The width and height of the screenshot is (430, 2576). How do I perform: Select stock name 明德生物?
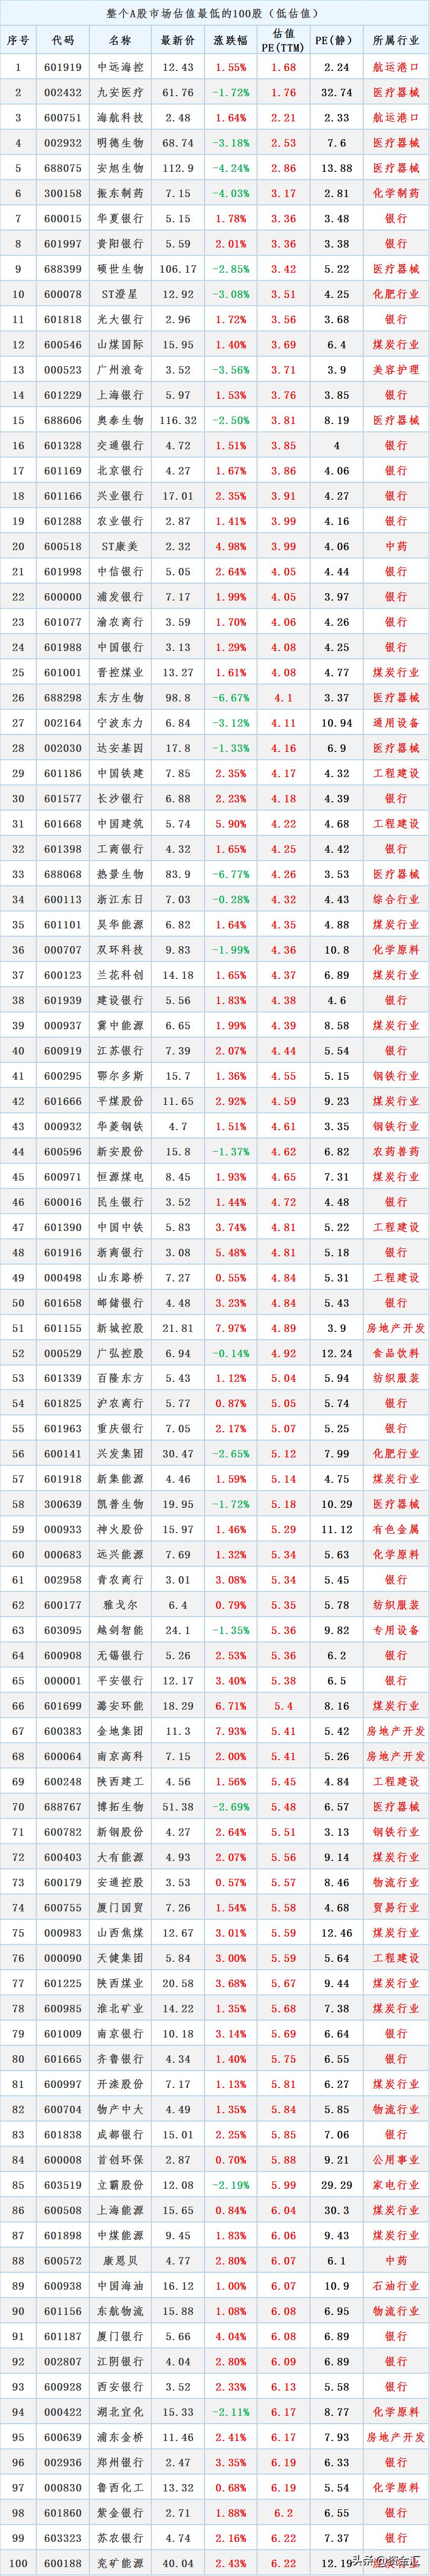pos(120,143)
